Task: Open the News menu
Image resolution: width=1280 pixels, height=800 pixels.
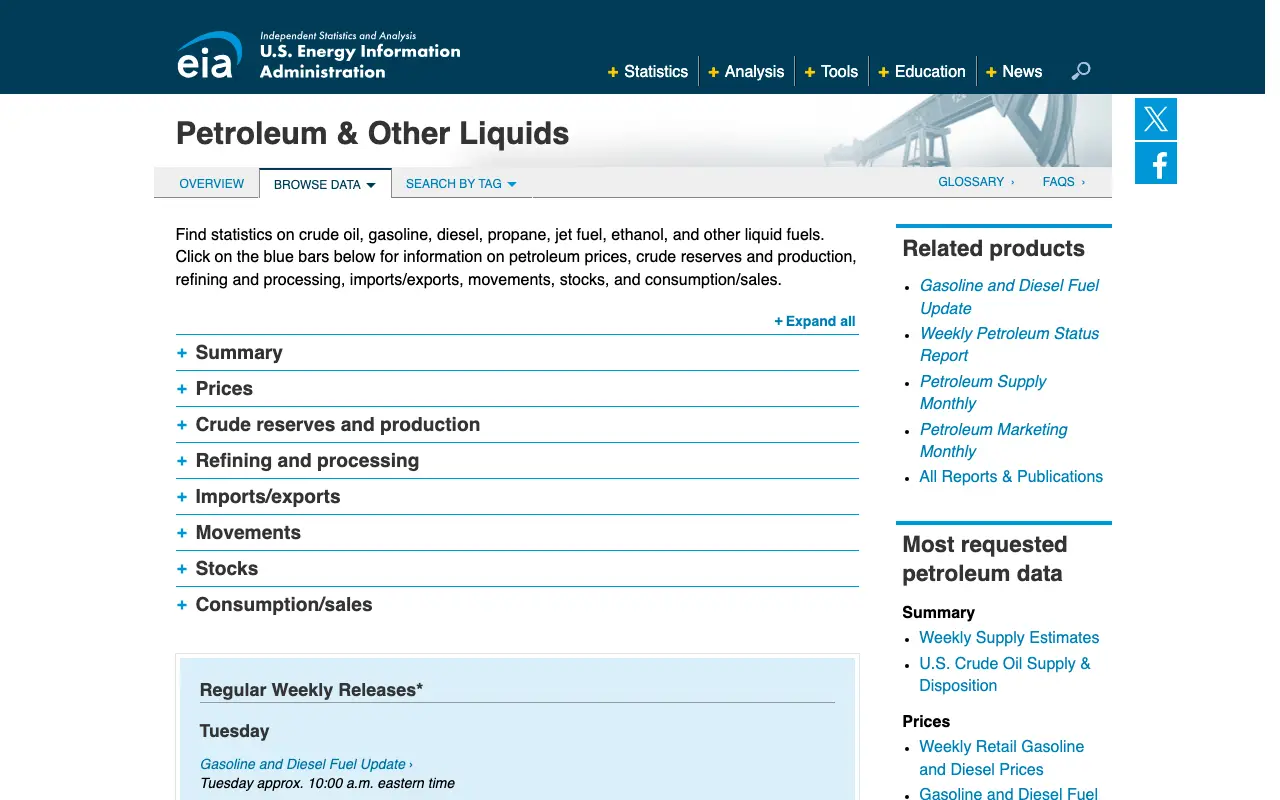Action: pyautogui.click(x=1014, y=72)
